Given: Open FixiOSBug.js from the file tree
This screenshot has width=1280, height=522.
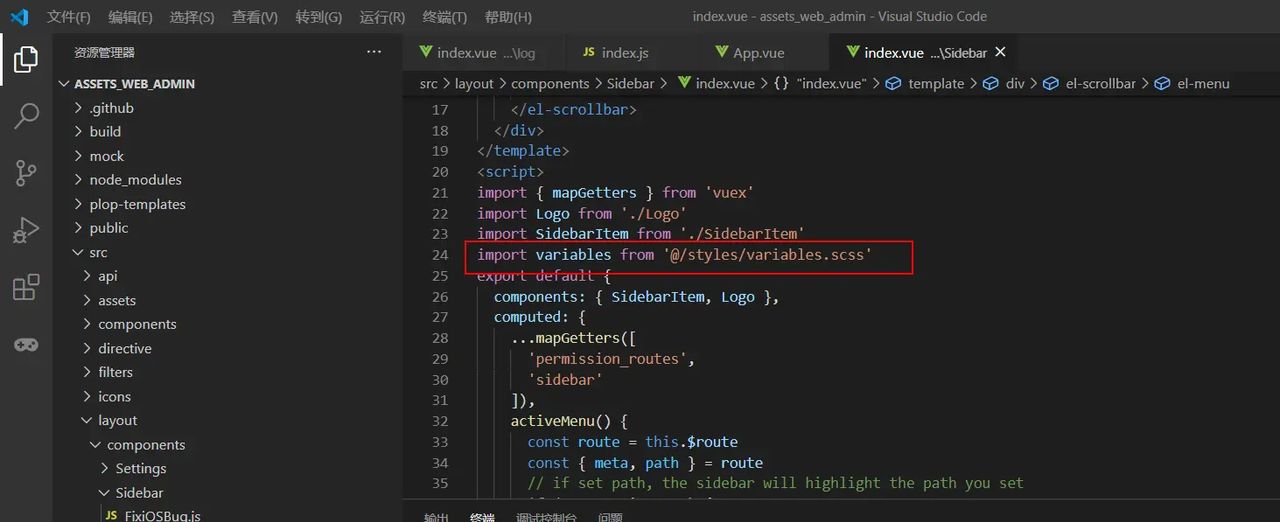Looking at the screenshot, I should tap(162, 516).
